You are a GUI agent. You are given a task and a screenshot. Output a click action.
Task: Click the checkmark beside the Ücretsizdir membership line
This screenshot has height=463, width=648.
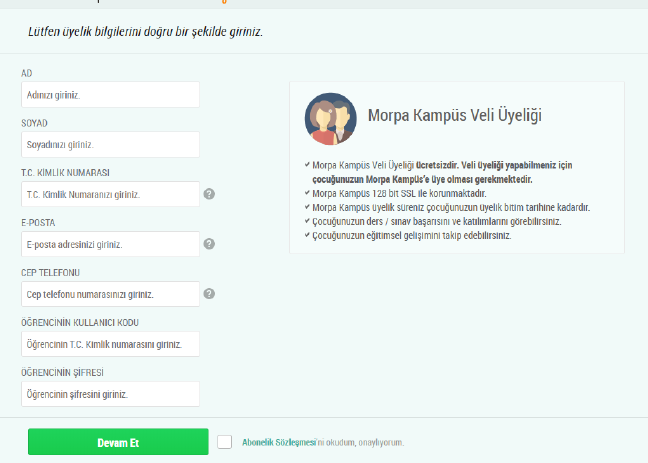[306, 164]
